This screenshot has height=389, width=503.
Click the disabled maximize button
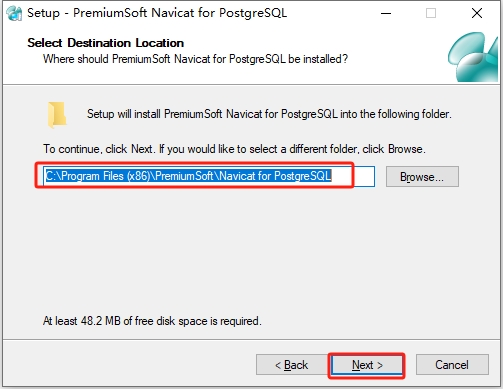(431, 13)
